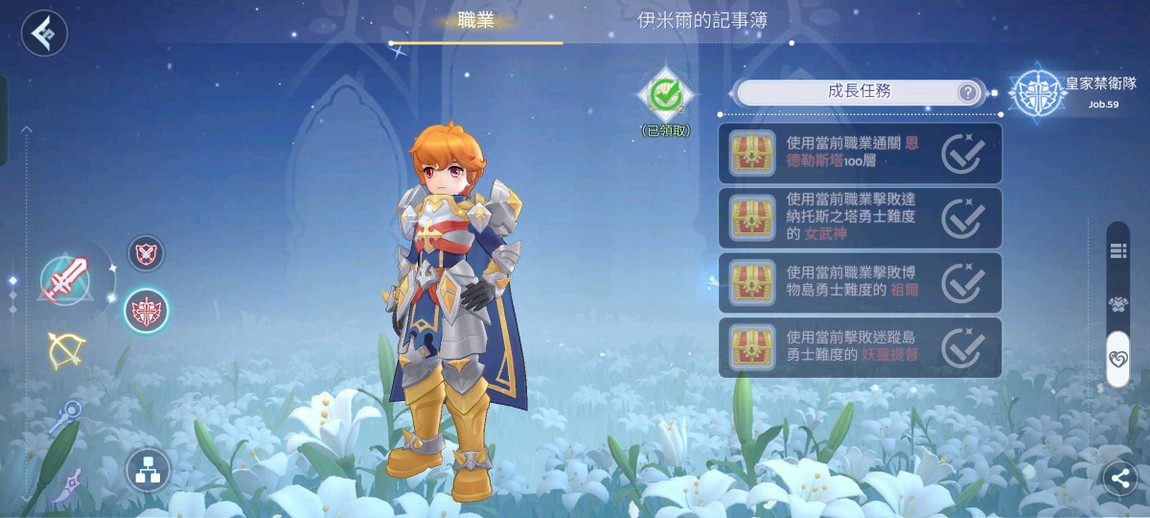Click checkmark for 祖爾 task
The width and height of the screenshot is (1150, 518).
click(x=963, y=282)
